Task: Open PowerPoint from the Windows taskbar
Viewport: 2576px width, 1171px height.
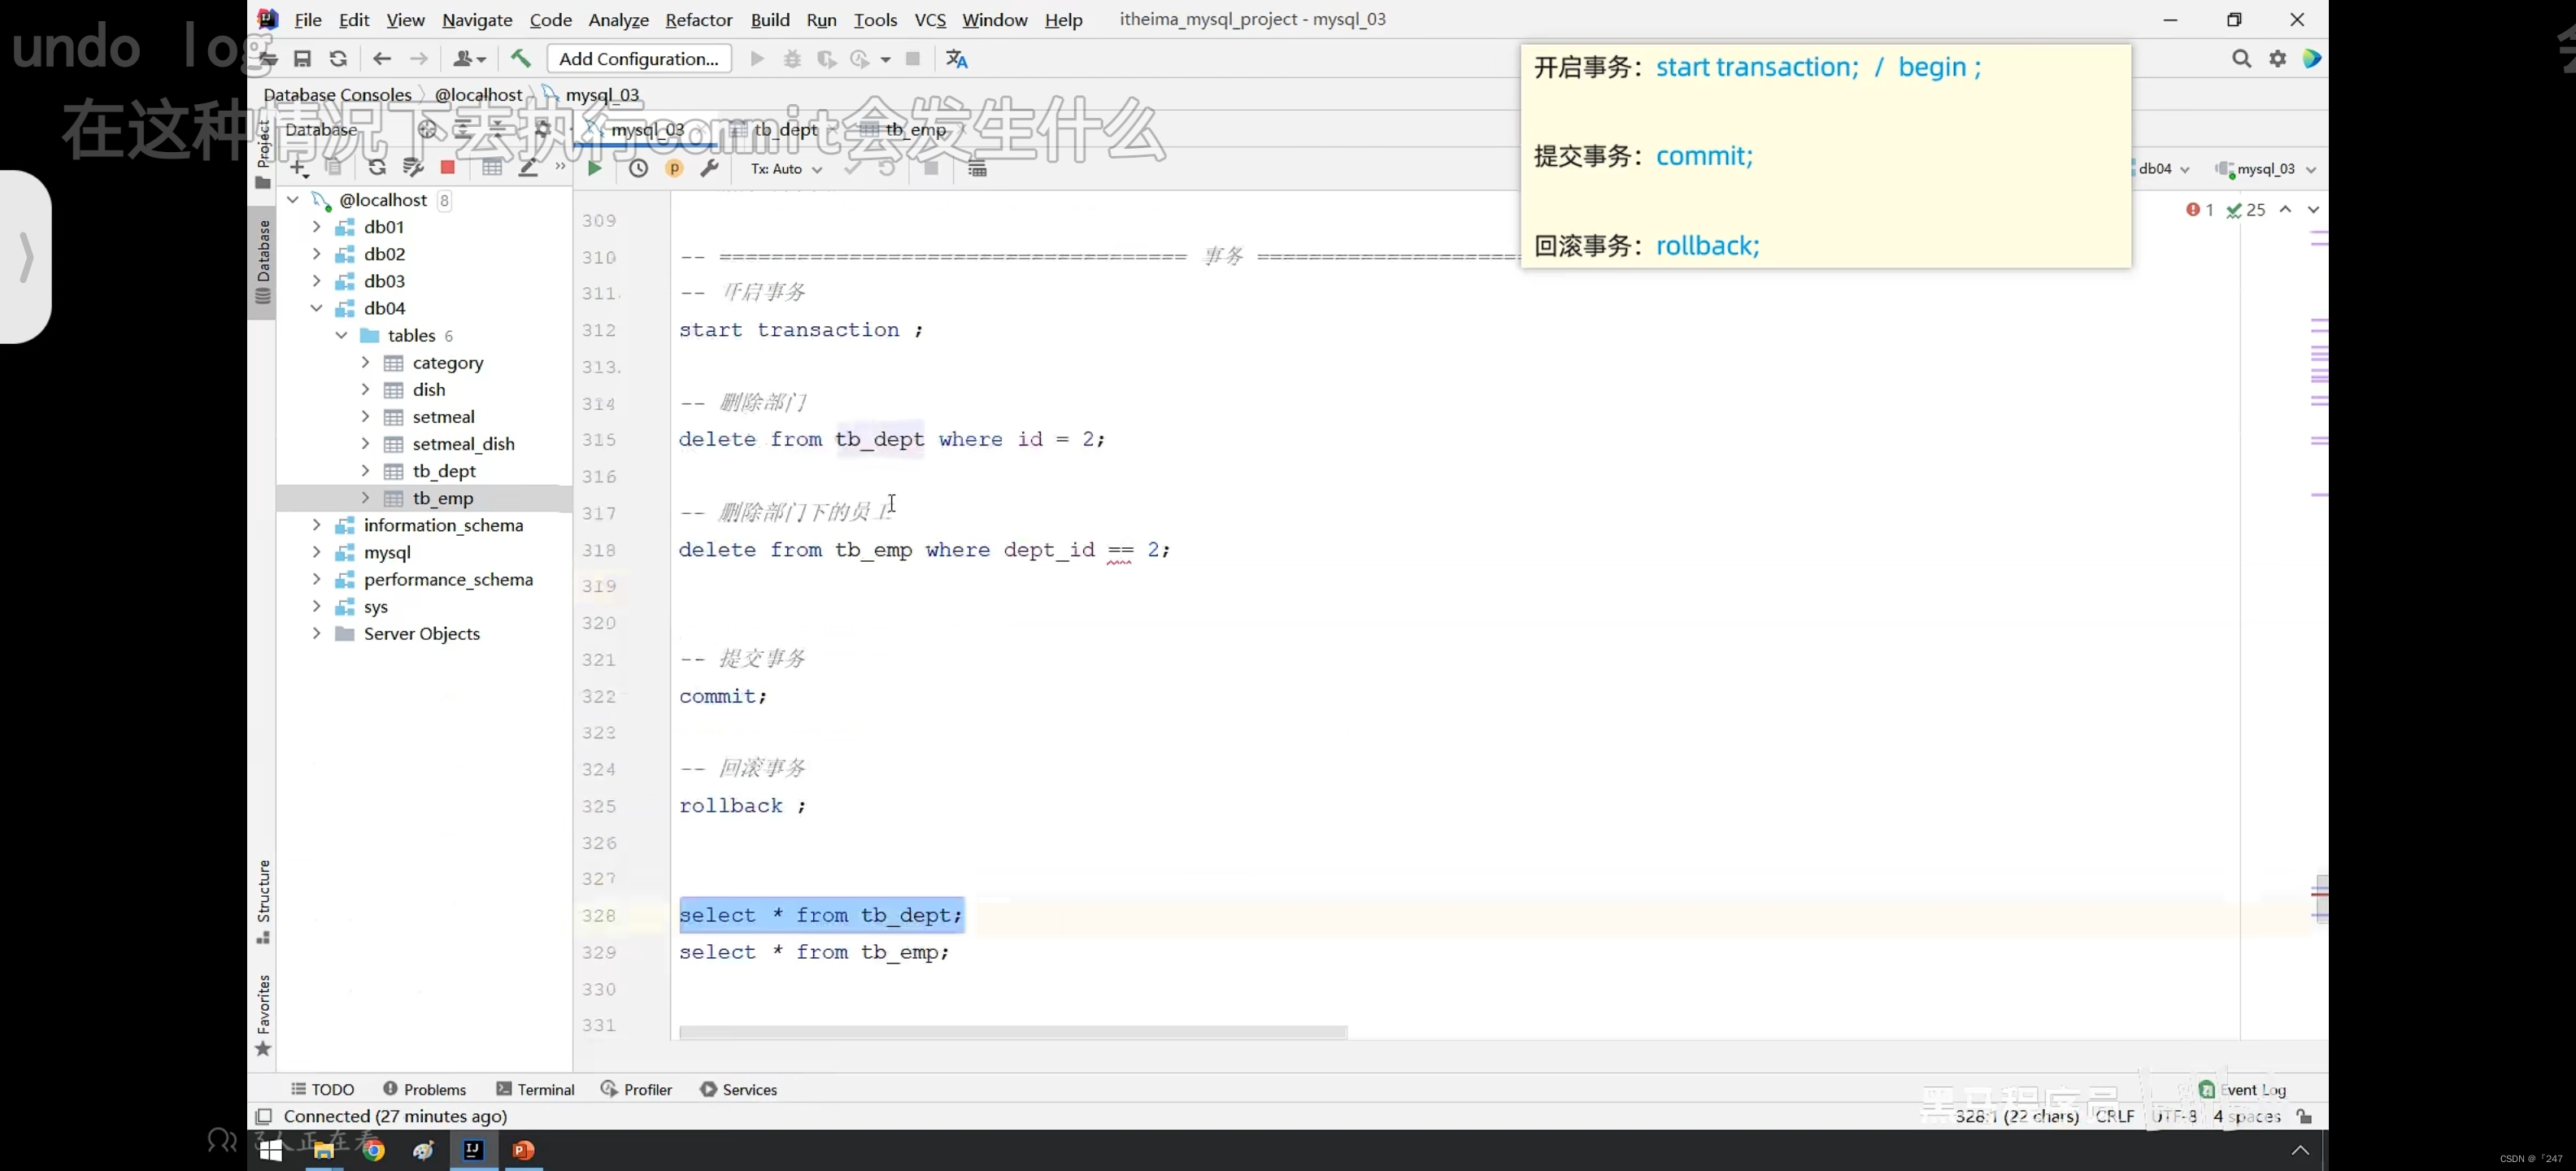Action: 523,1150
